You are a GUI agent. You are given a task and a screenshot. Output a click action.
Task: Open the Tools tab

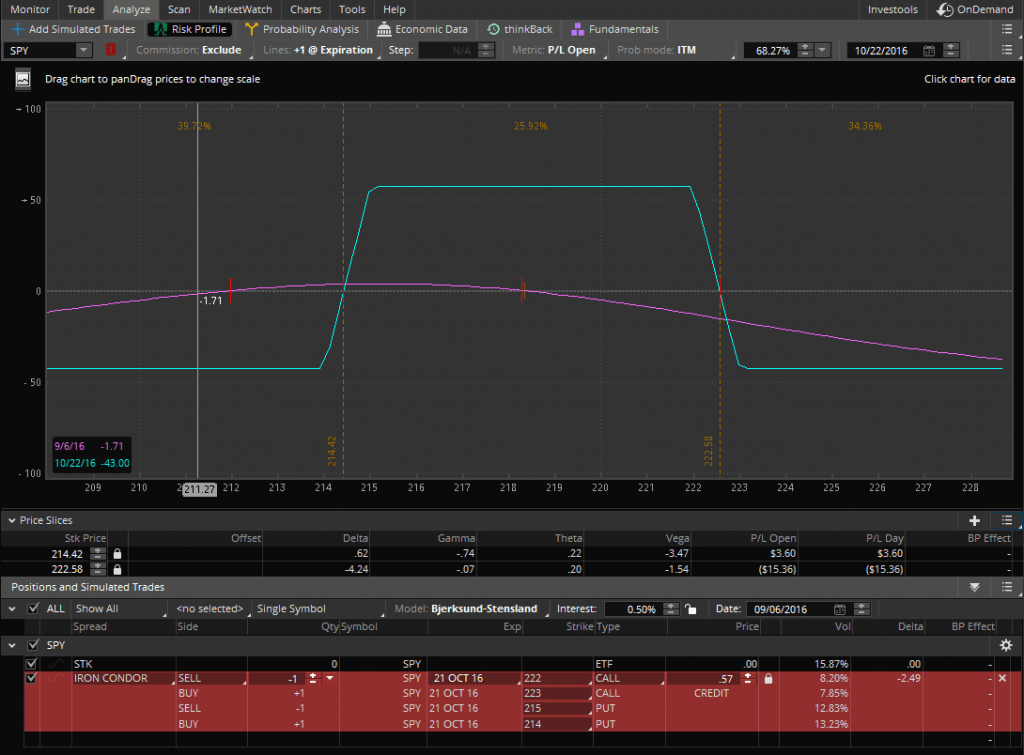pos(352,9)
